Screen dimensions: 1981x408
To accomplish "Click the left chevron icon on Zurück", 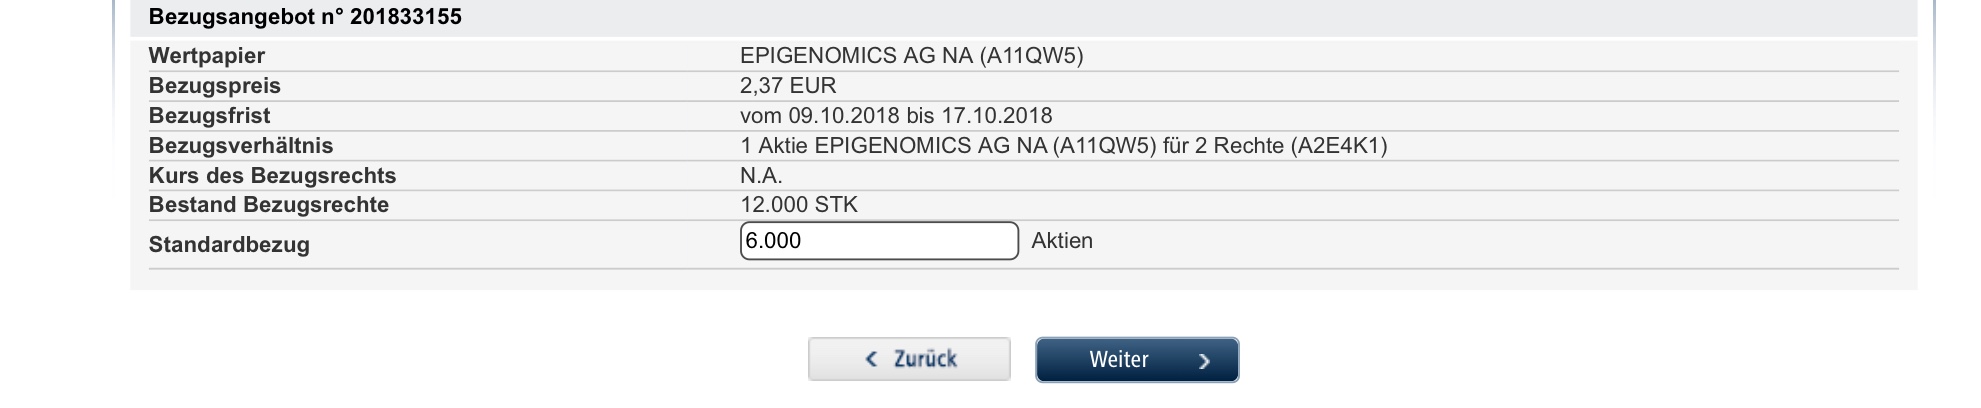I will click(x=872, y=359).
